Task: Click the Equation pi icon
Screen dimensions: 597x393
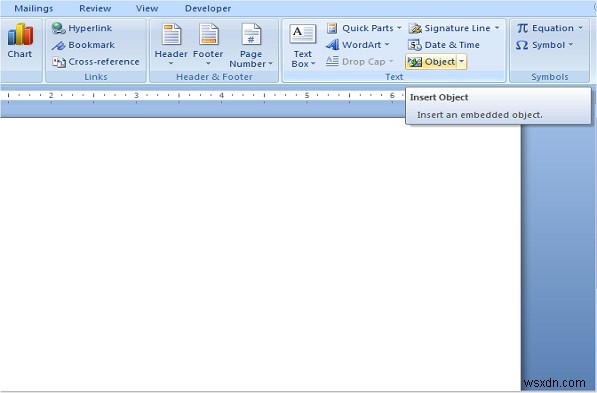Action: pyautogui.click(x=522, y=28)
